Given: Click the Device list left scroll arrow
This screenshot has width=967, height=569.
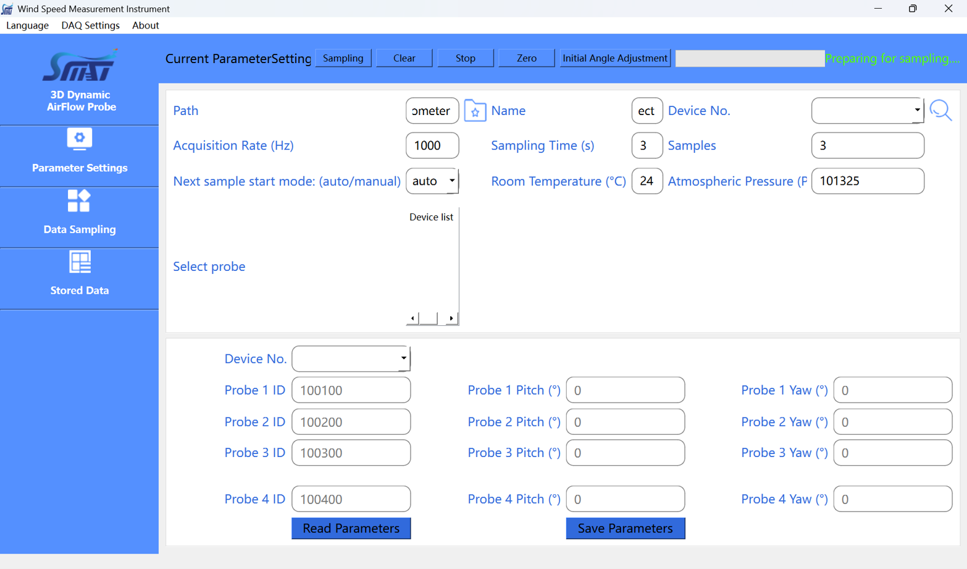Looking at the screenshot, I should (x=413, y=318).
